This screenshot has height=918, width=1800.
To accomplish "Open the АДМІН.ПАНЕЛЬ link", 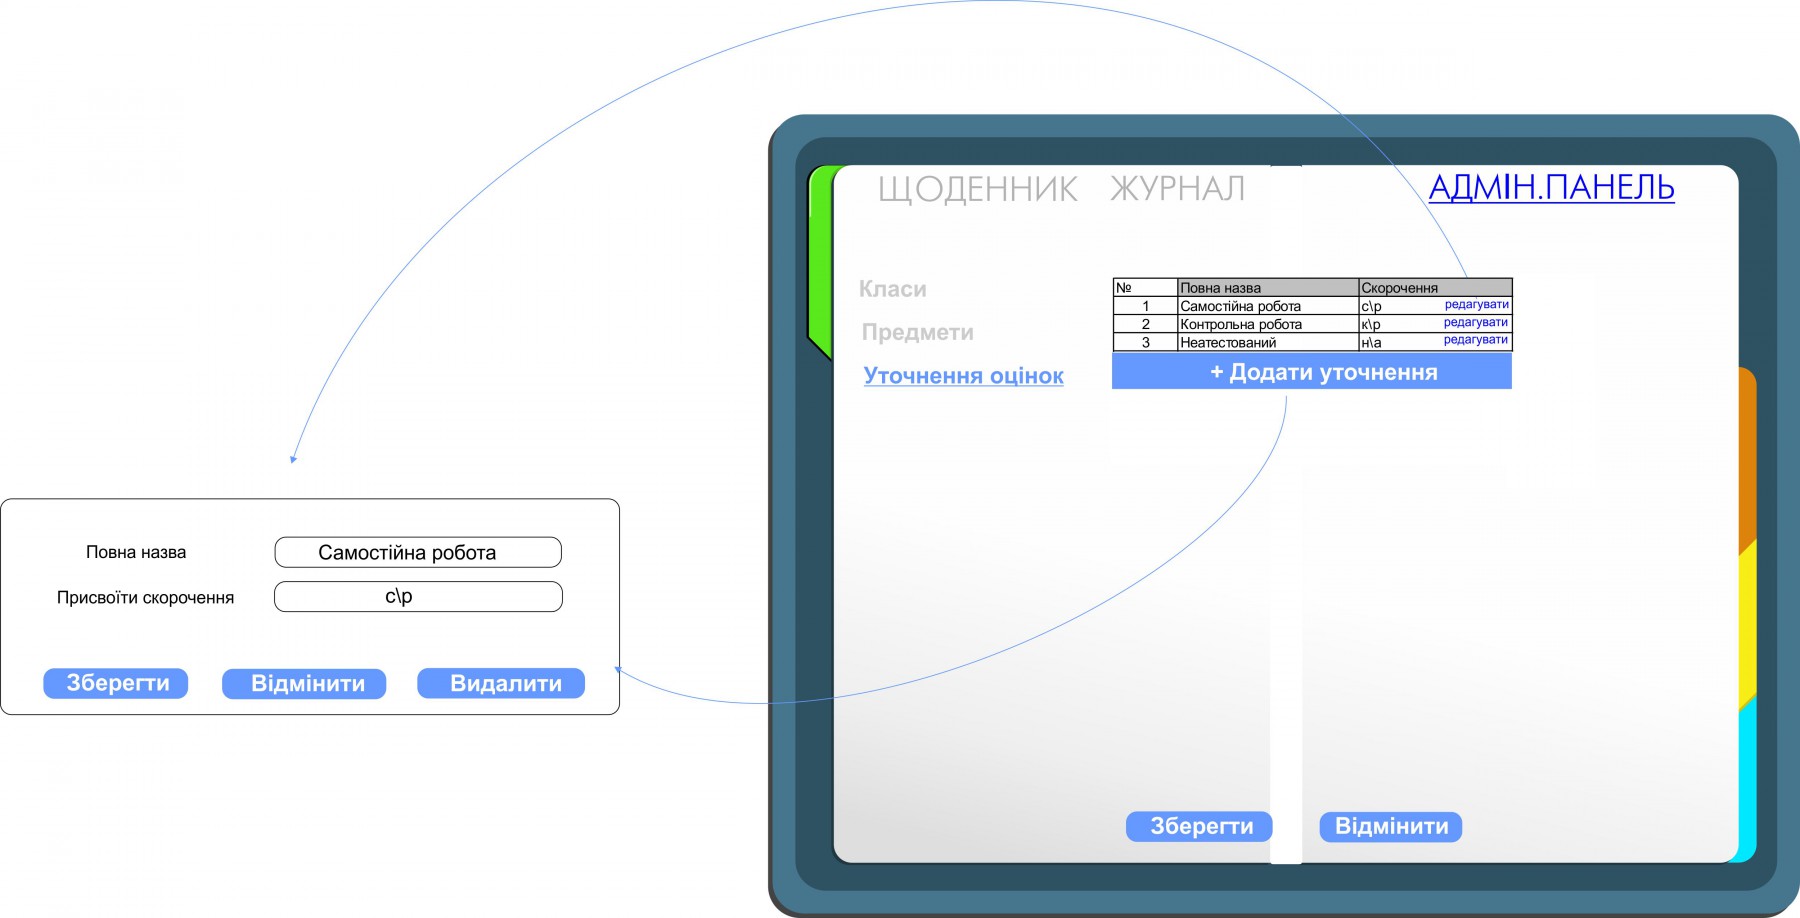I will [x=1551, y=187].
